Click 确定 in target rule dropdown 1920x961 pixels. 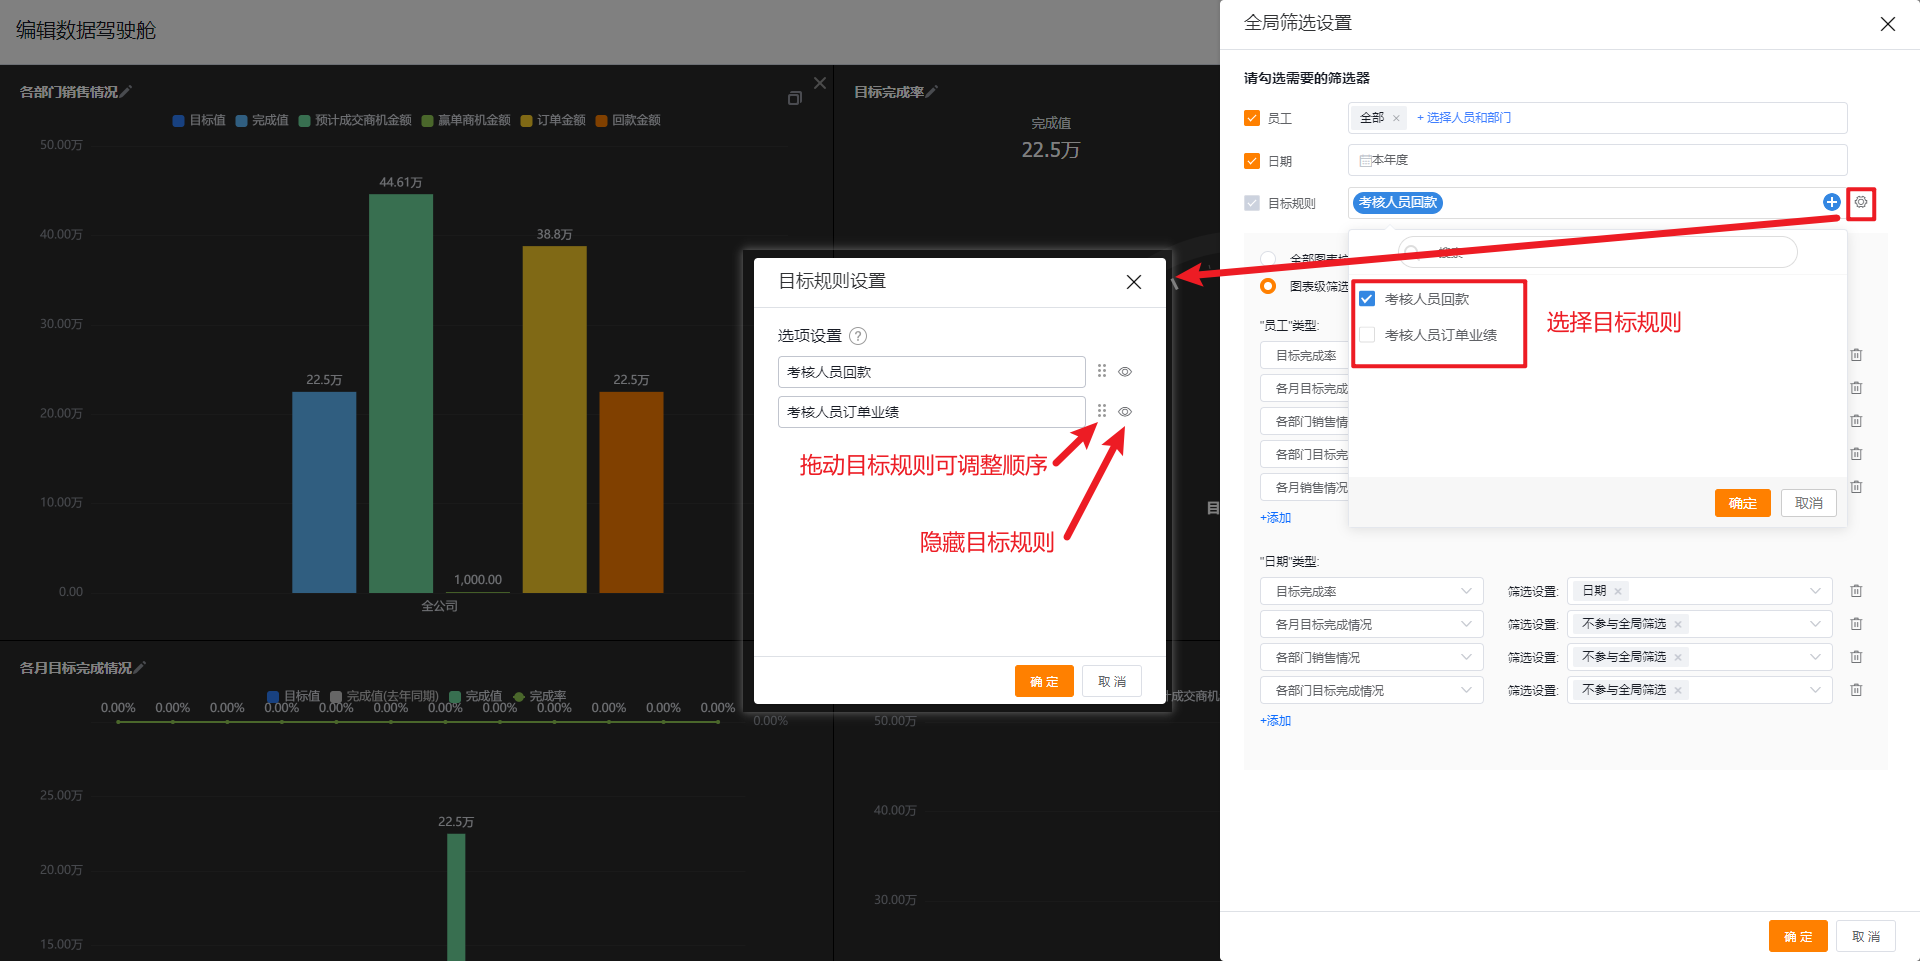tap(1742, 503)
